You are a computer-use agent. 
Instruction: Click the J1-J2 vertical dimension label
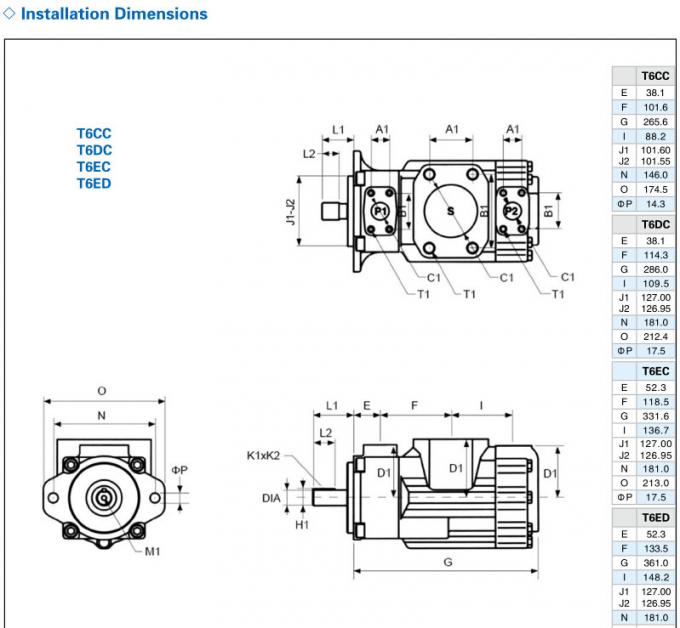click(x=291, y=212)
